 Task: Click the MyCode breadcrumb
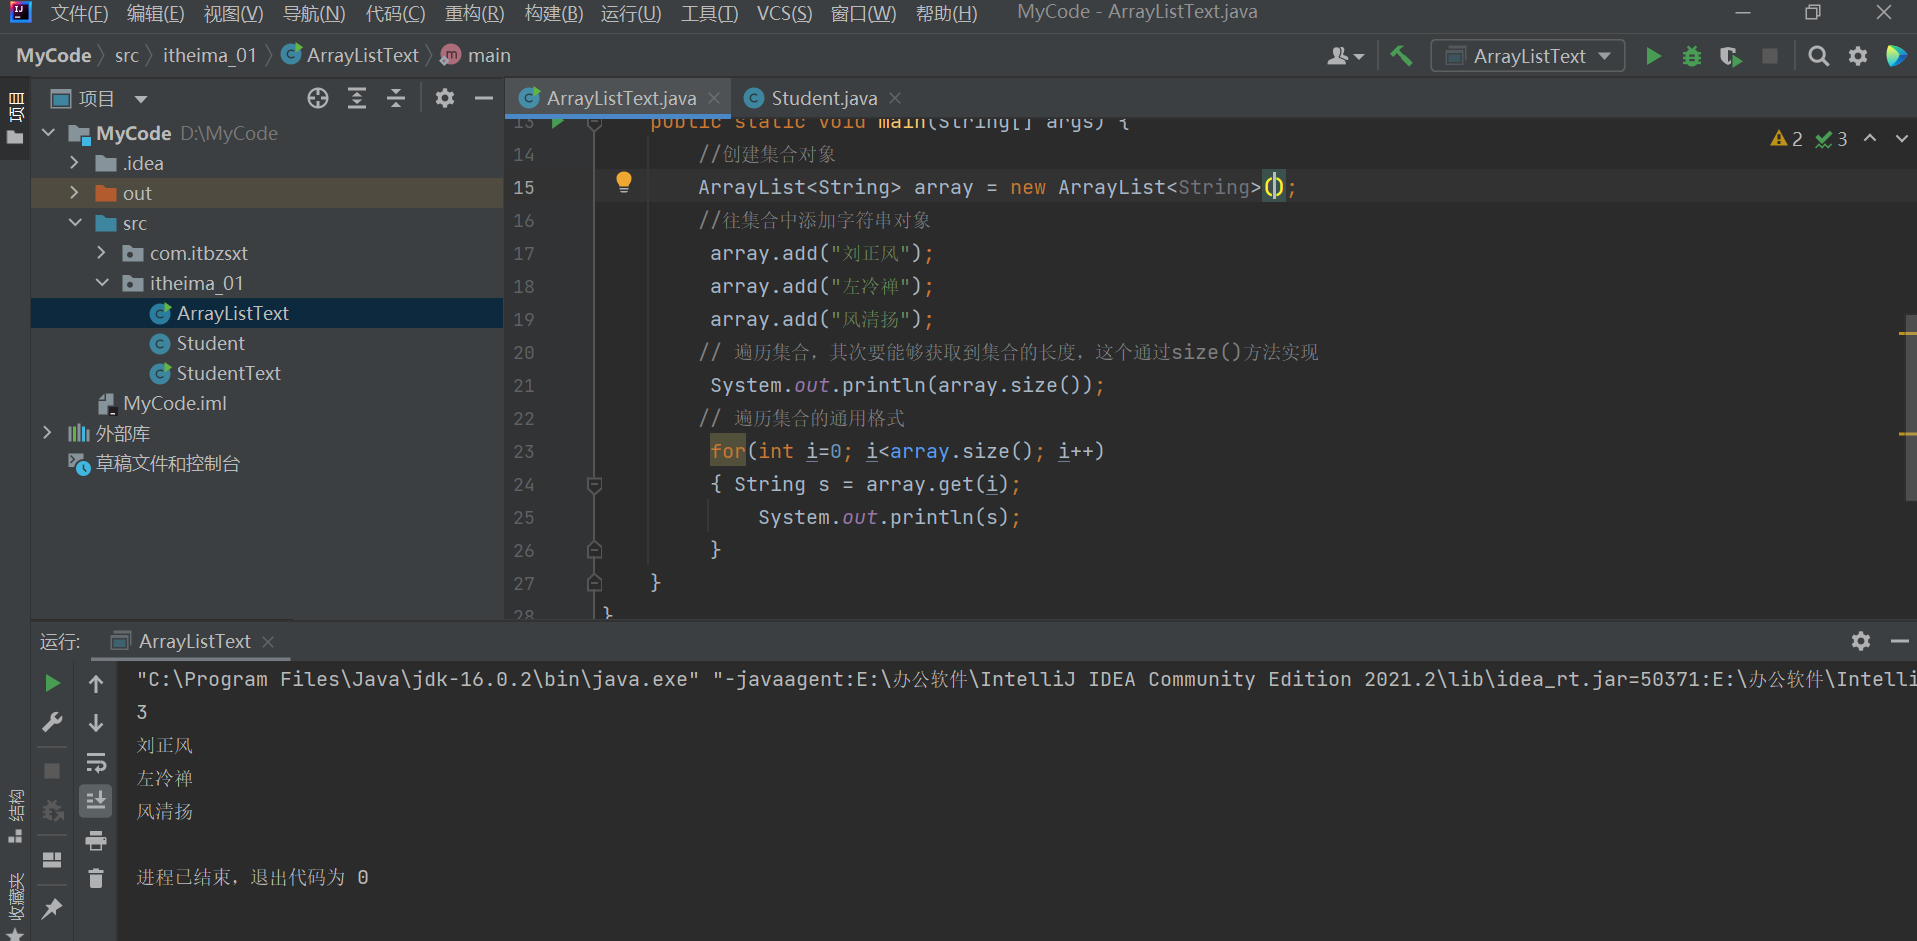(x=54, y=56)
